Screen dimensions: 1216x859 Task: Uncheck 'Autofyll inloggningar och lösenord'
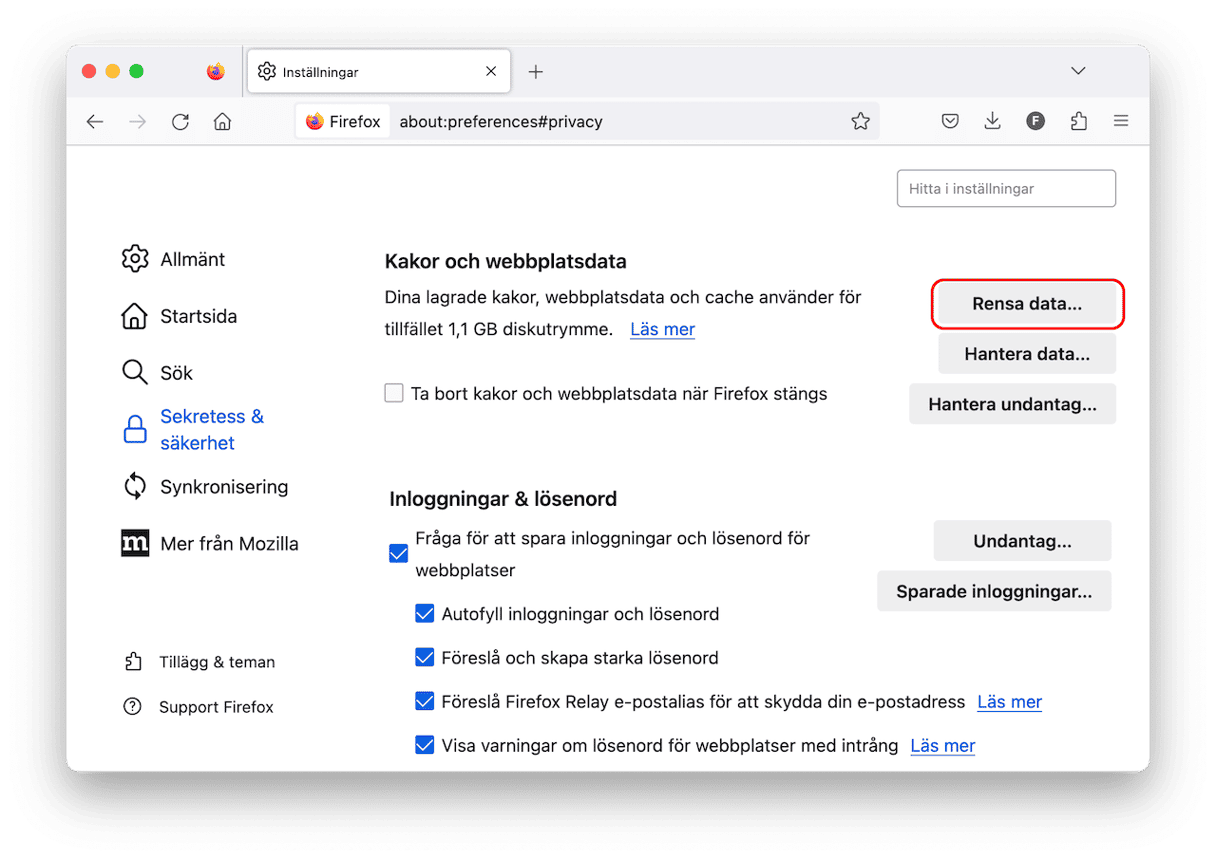[424, 614]
